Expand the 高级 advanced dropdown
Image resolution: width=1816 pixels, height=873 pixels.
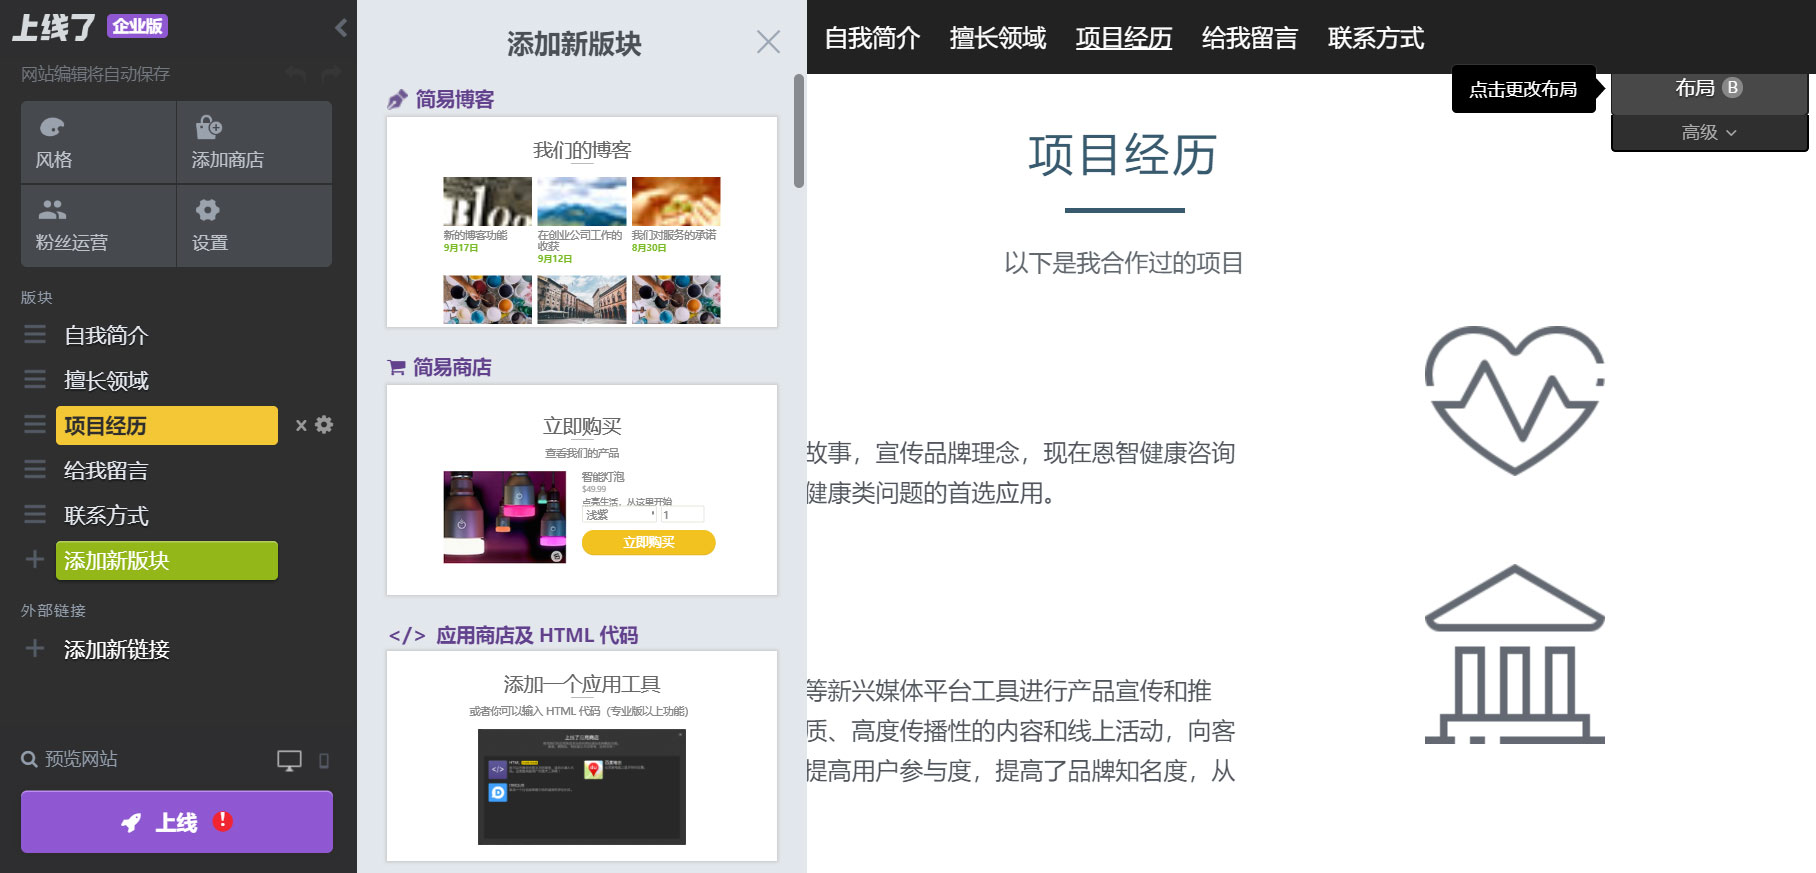(1709, 132)
